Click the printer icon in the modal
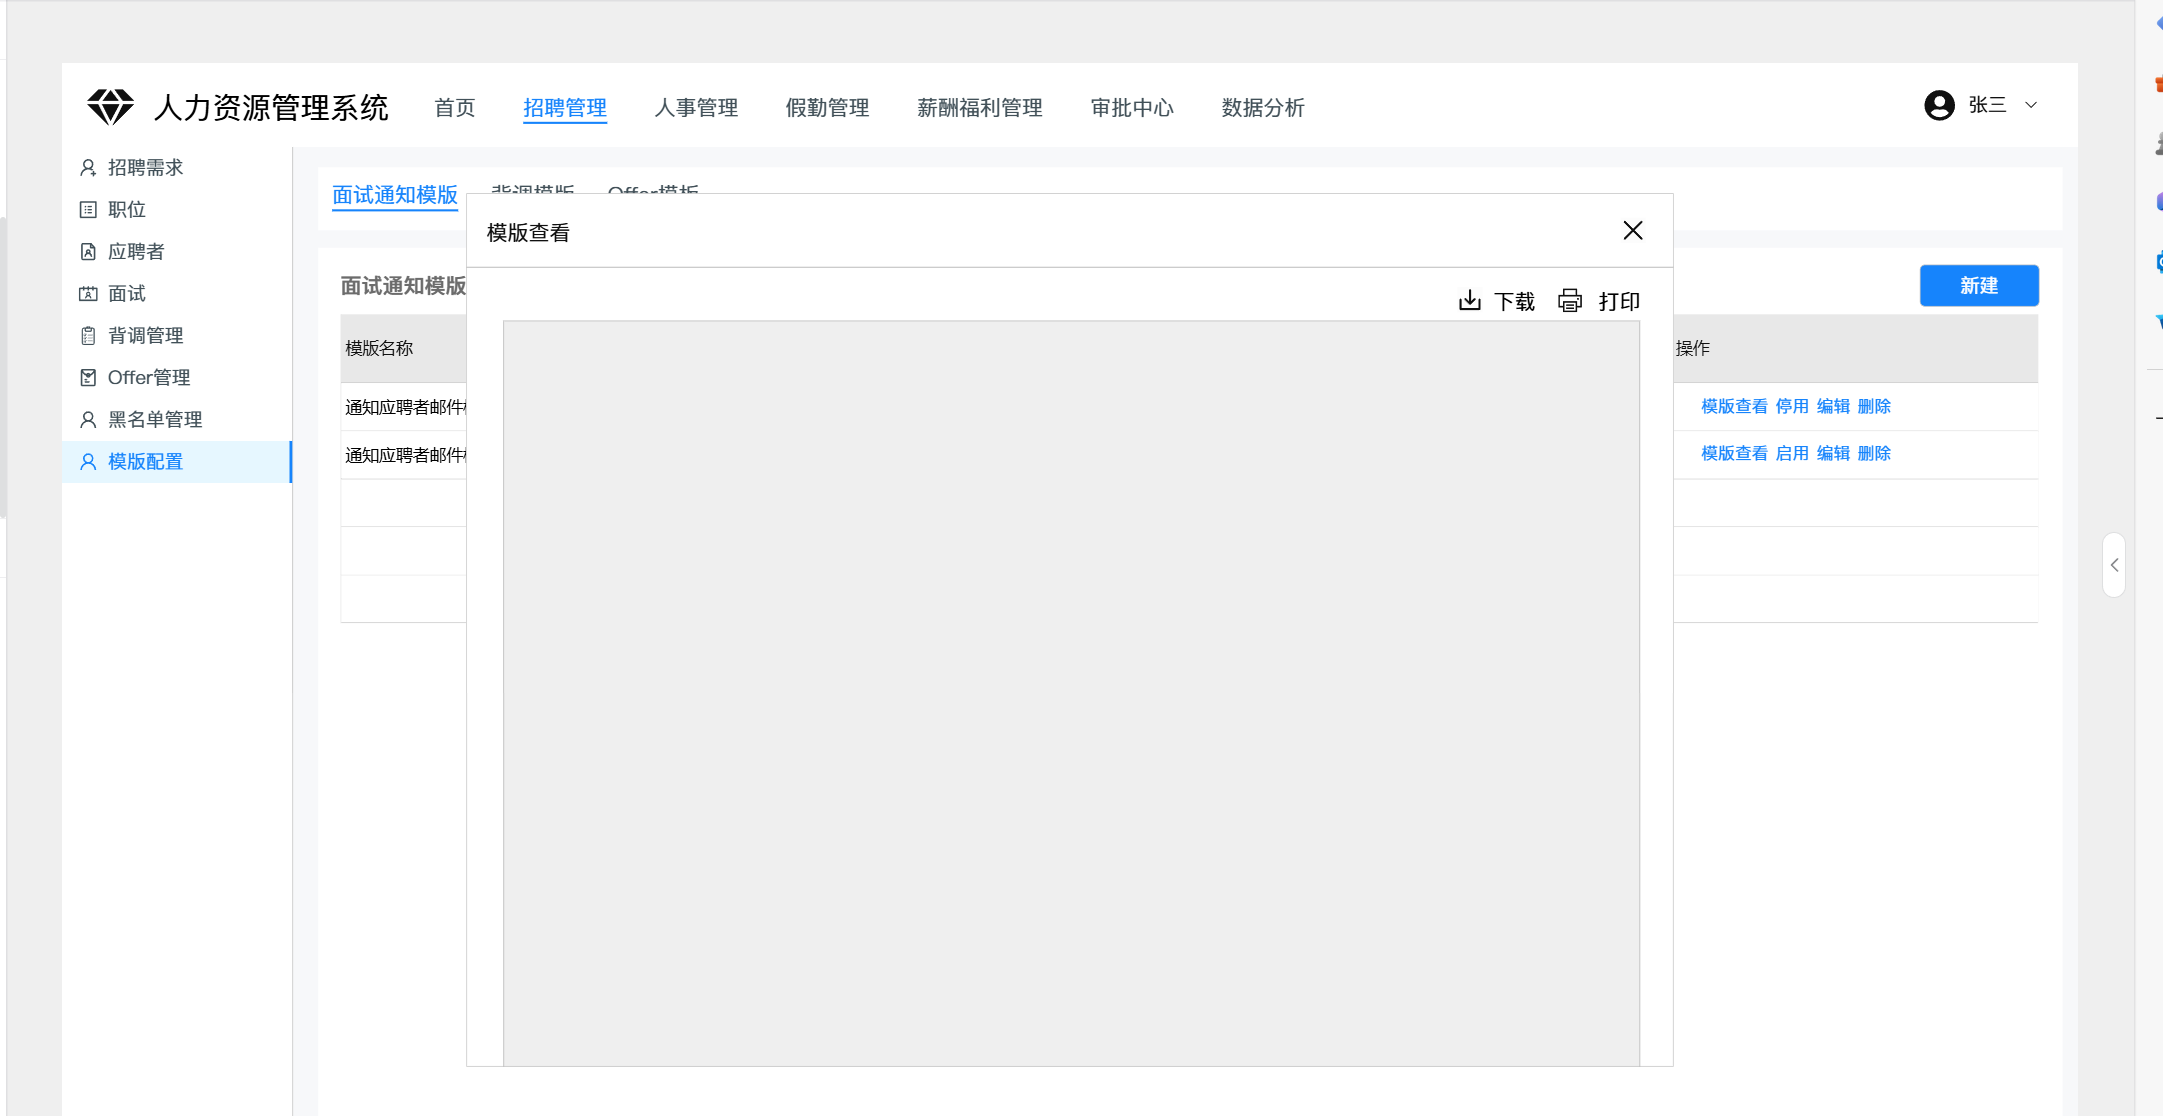The image size is (2163, 1116). (x=1570, y=300)
